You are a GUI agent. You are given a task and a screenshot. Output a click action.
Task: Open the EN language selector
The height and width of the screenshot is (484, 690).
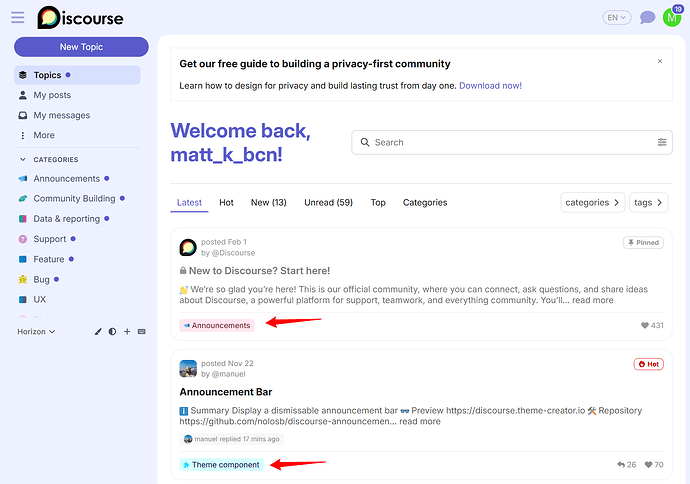617,18
